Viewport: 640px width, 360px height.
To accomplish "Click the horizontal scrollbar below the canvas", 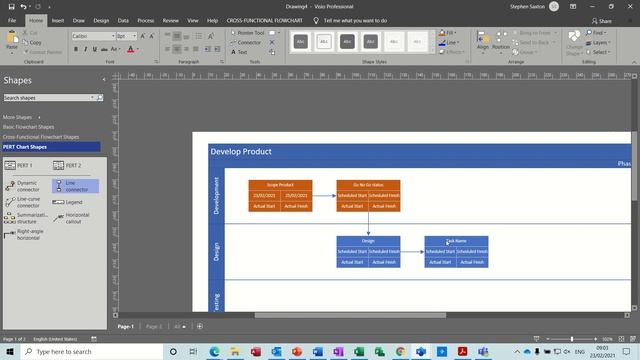I will (x=350, y=315).
